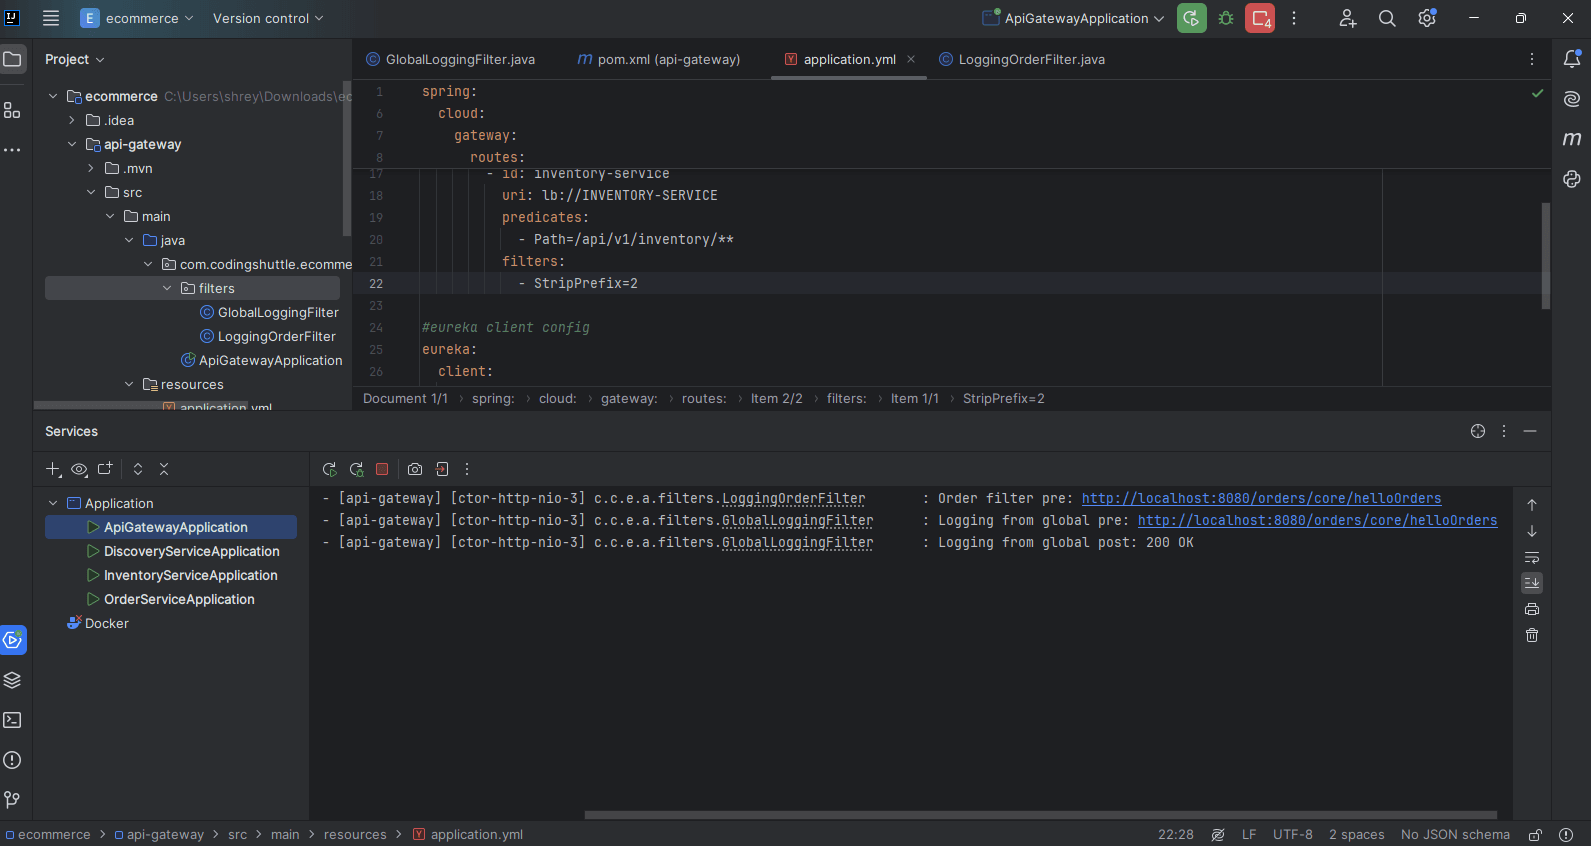This screenshot has width=1591, height=846.
Task: Switch to GlobalLoggingFilter.java tab
Action: [450, 59]
